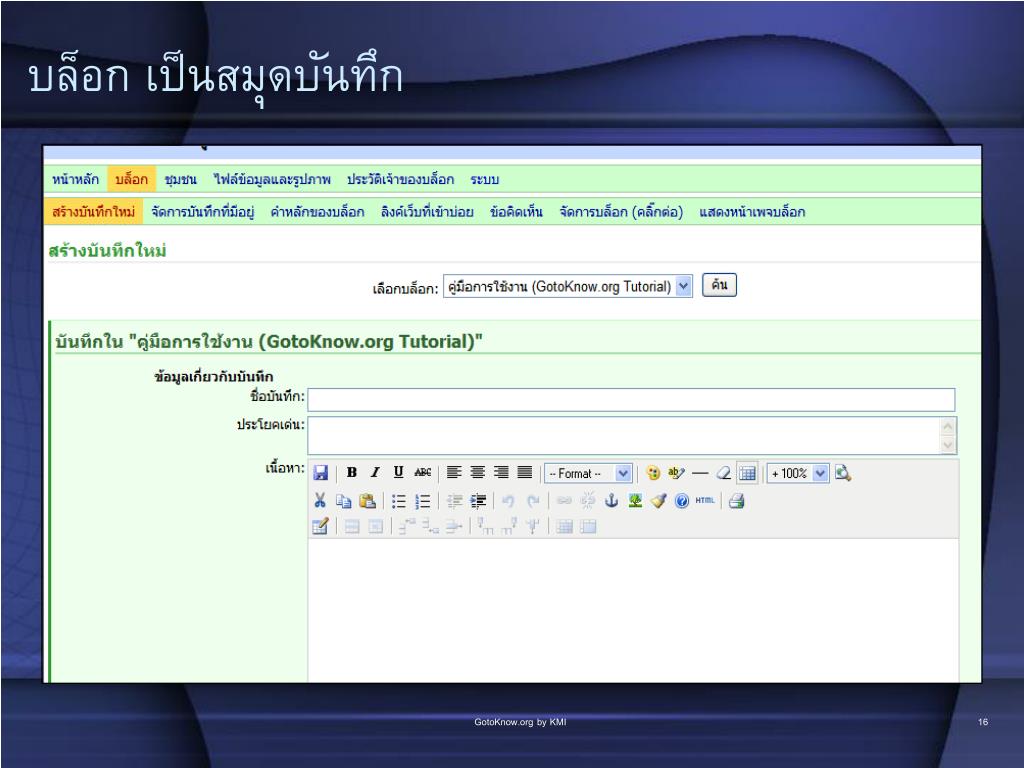Open คำหลักของบล็อก blog keywords link
This screenshot has width=1024, height=768.
click(x=317, y=212)
